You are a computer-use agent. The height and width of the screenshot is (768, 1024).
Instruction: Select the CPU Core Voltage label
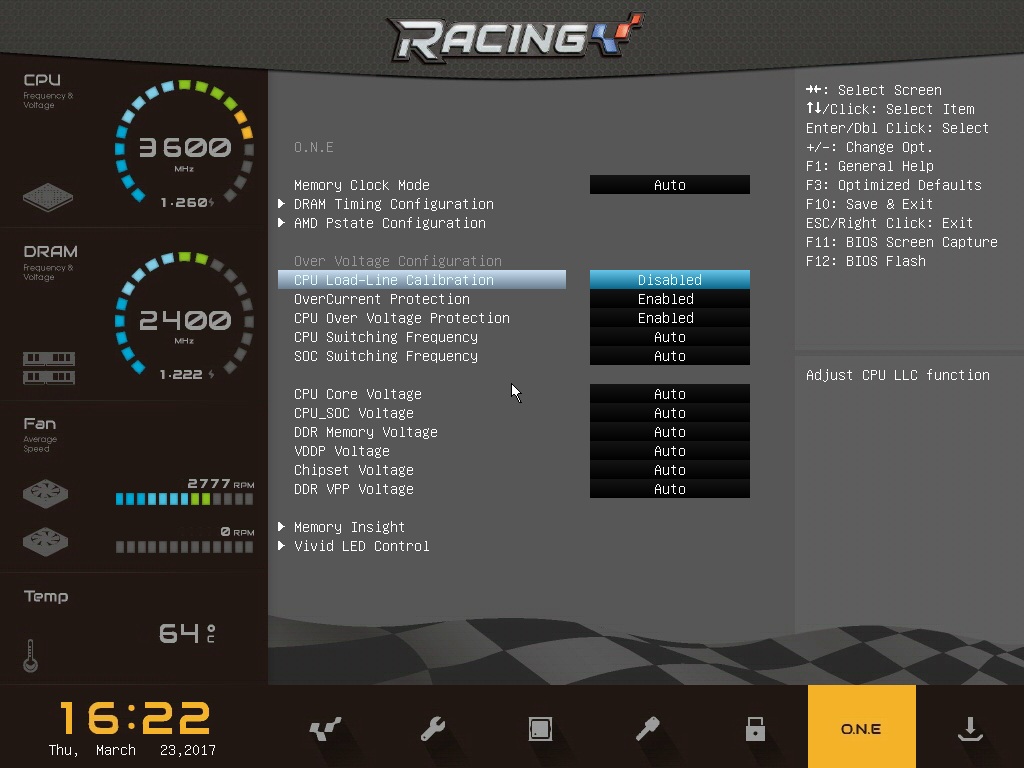click(x=358, y=394)
